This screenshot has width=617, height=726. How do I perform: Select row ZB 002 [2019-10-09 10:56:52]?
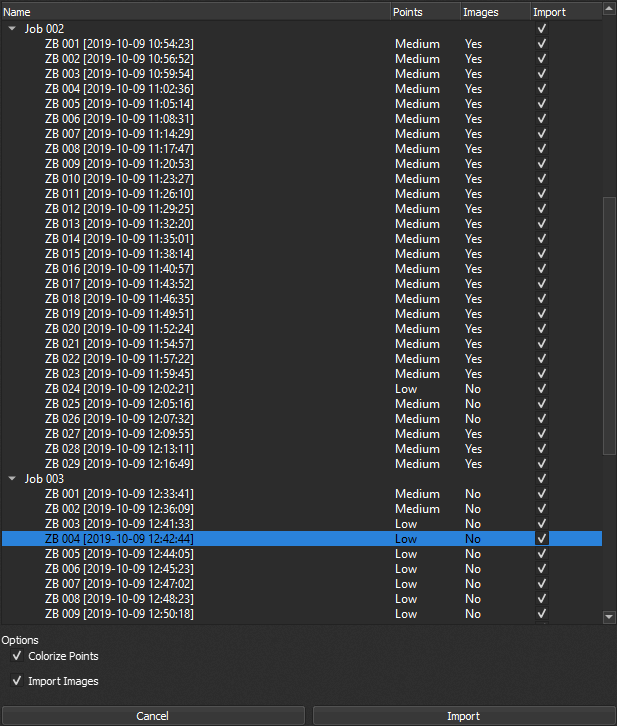(302, 59)
